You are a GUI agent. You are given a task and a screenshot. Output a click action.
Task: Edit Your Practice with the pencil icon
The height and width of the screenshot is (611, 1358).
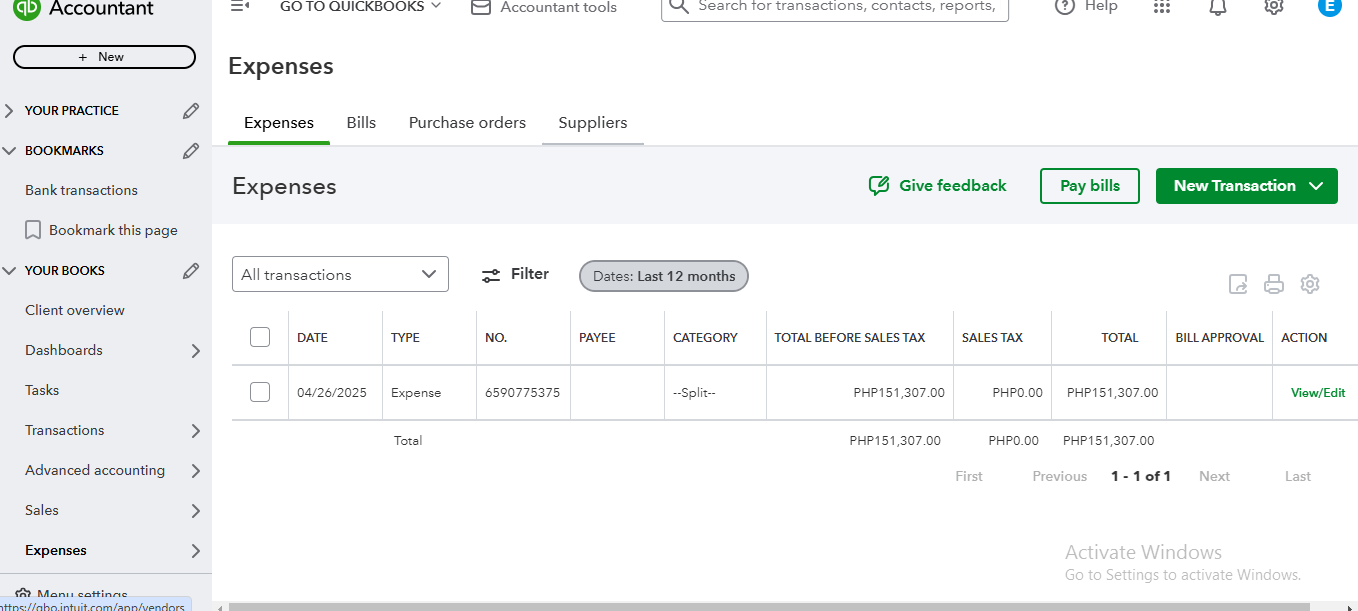coord(191,111)
